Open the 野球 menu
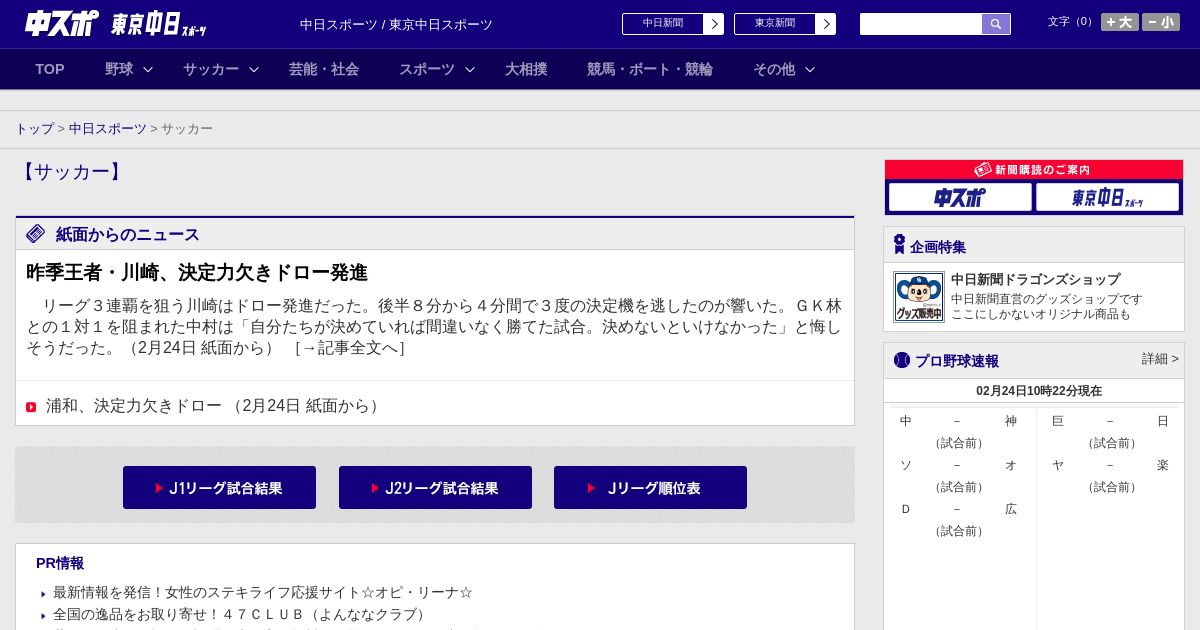 click(x=119, y=69)
